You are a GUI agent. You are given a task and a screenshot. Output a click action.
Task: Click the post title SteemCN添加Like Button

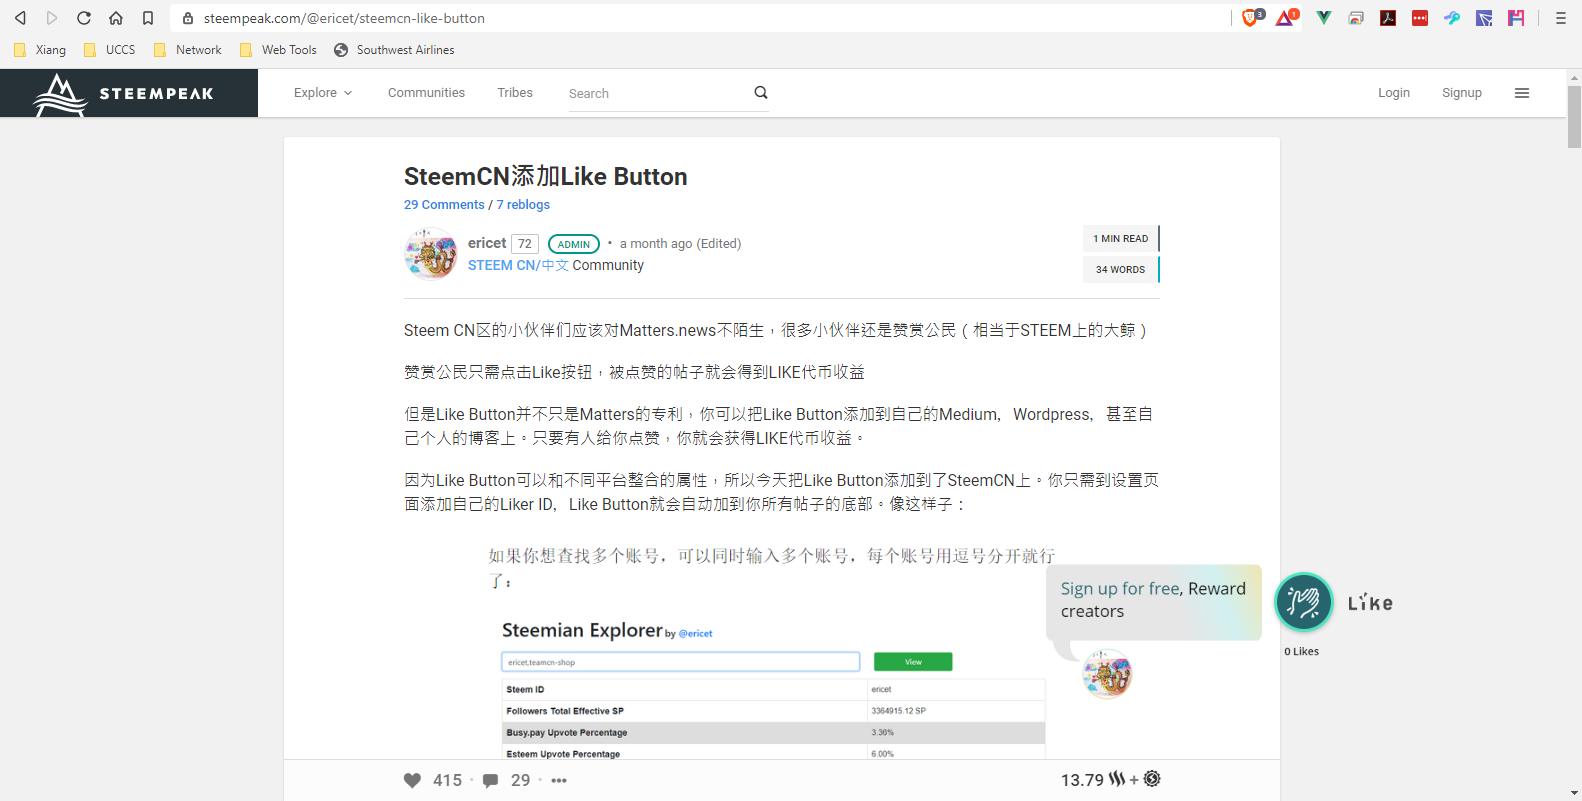(546, 176)
